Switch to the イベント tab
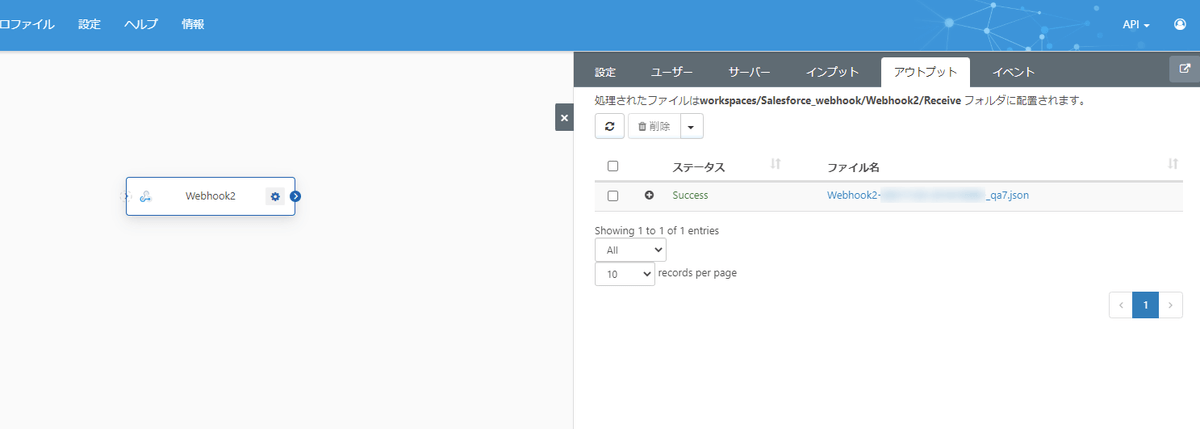Image resolution: width=1200 pixels, height=429 pixels. coord(1013,72)
